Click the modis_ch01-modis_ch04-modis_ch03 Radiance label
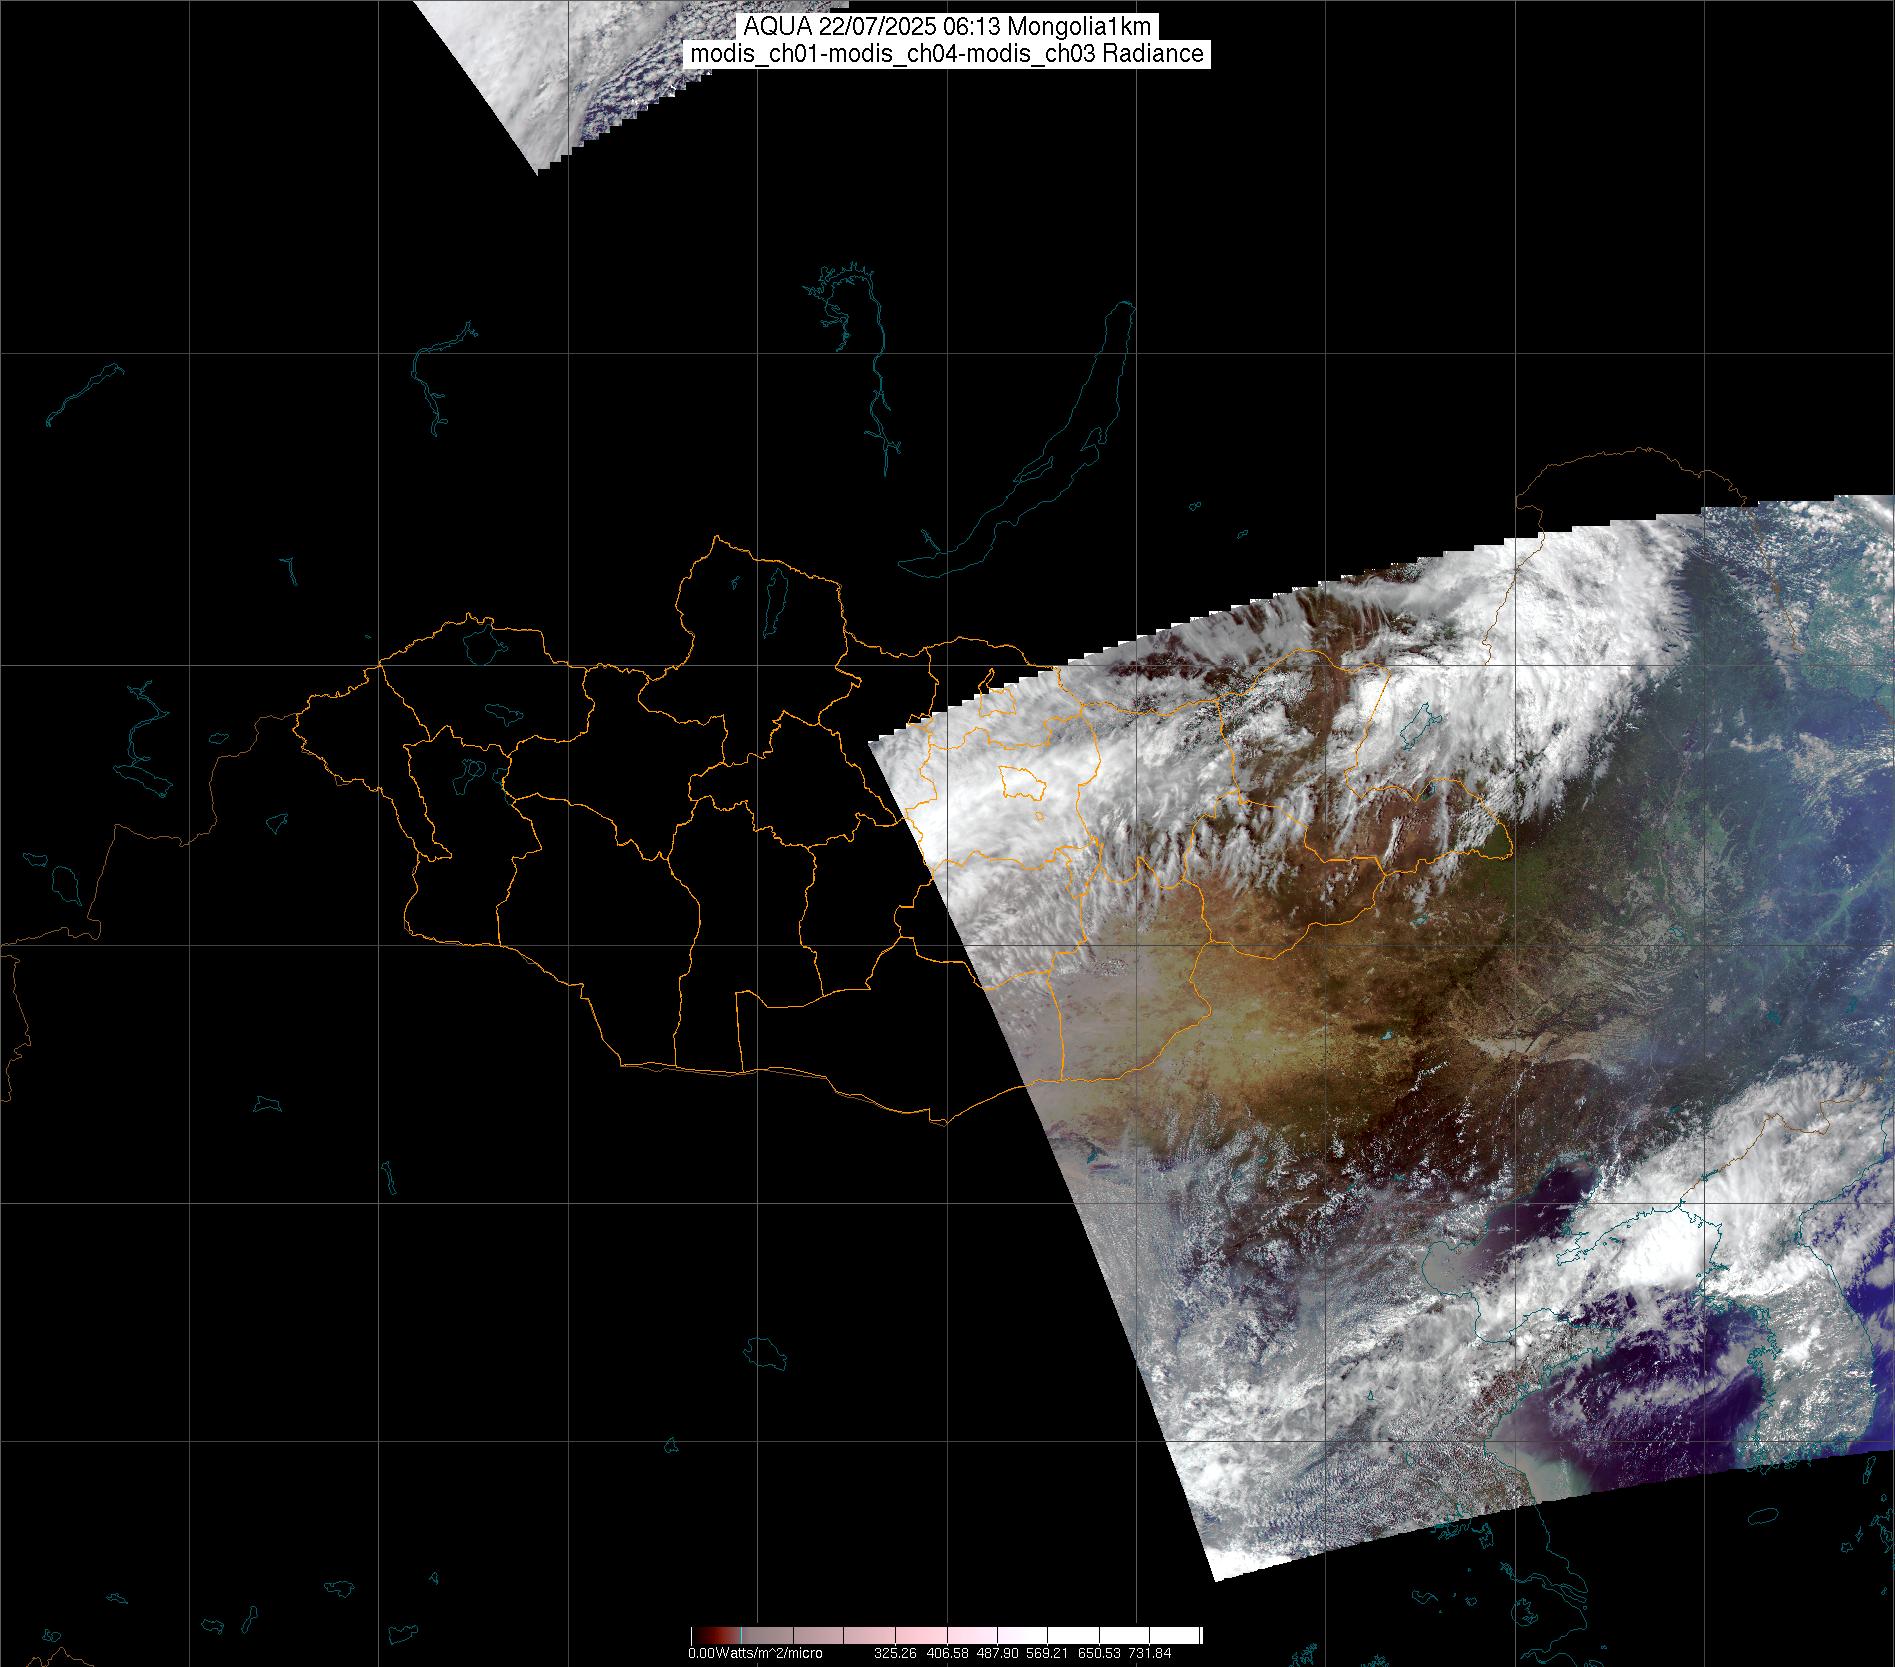1895x1667 pixels. coord(947,54)
